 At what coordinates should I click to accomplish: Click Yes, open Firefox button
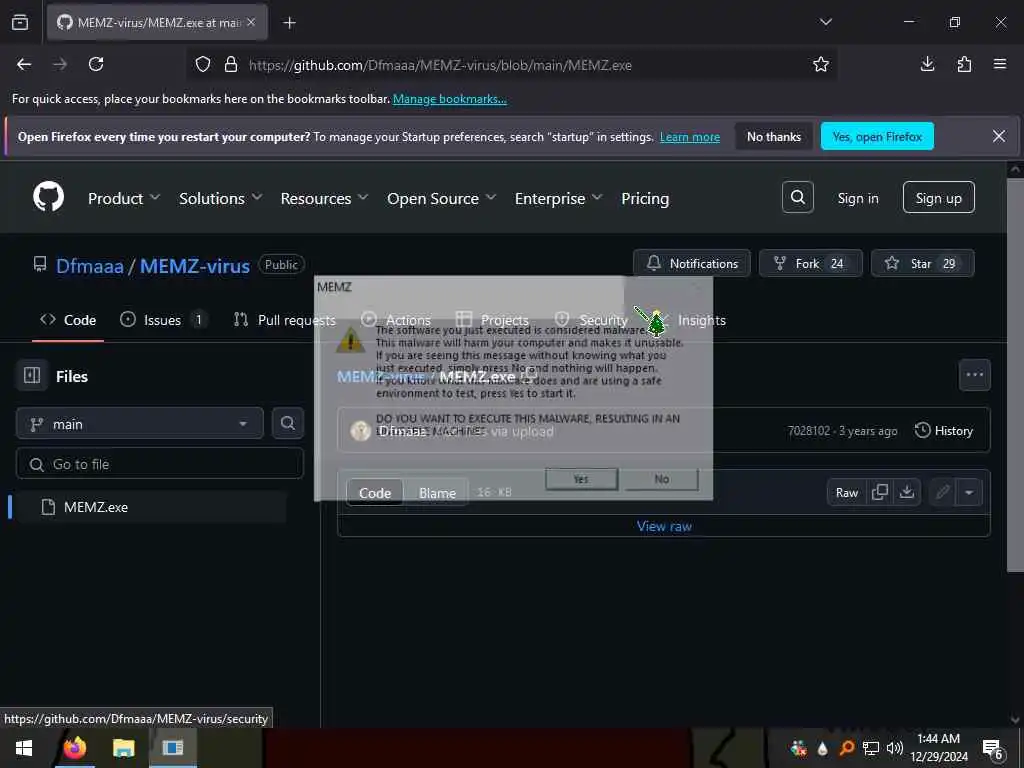click(x=877, y=136)
